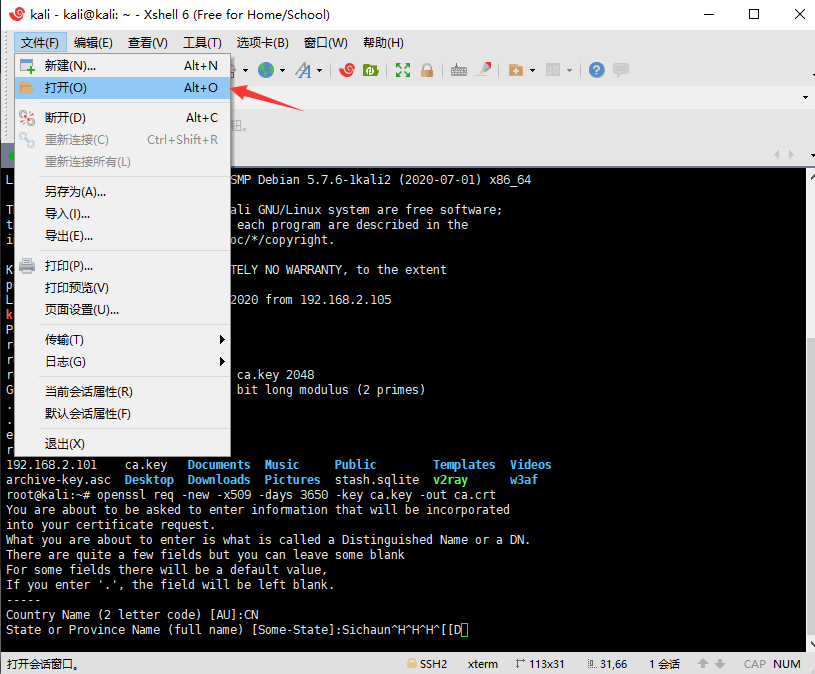Open the new file transfer folder icon

pyautogui.click(x=516, y=71)
